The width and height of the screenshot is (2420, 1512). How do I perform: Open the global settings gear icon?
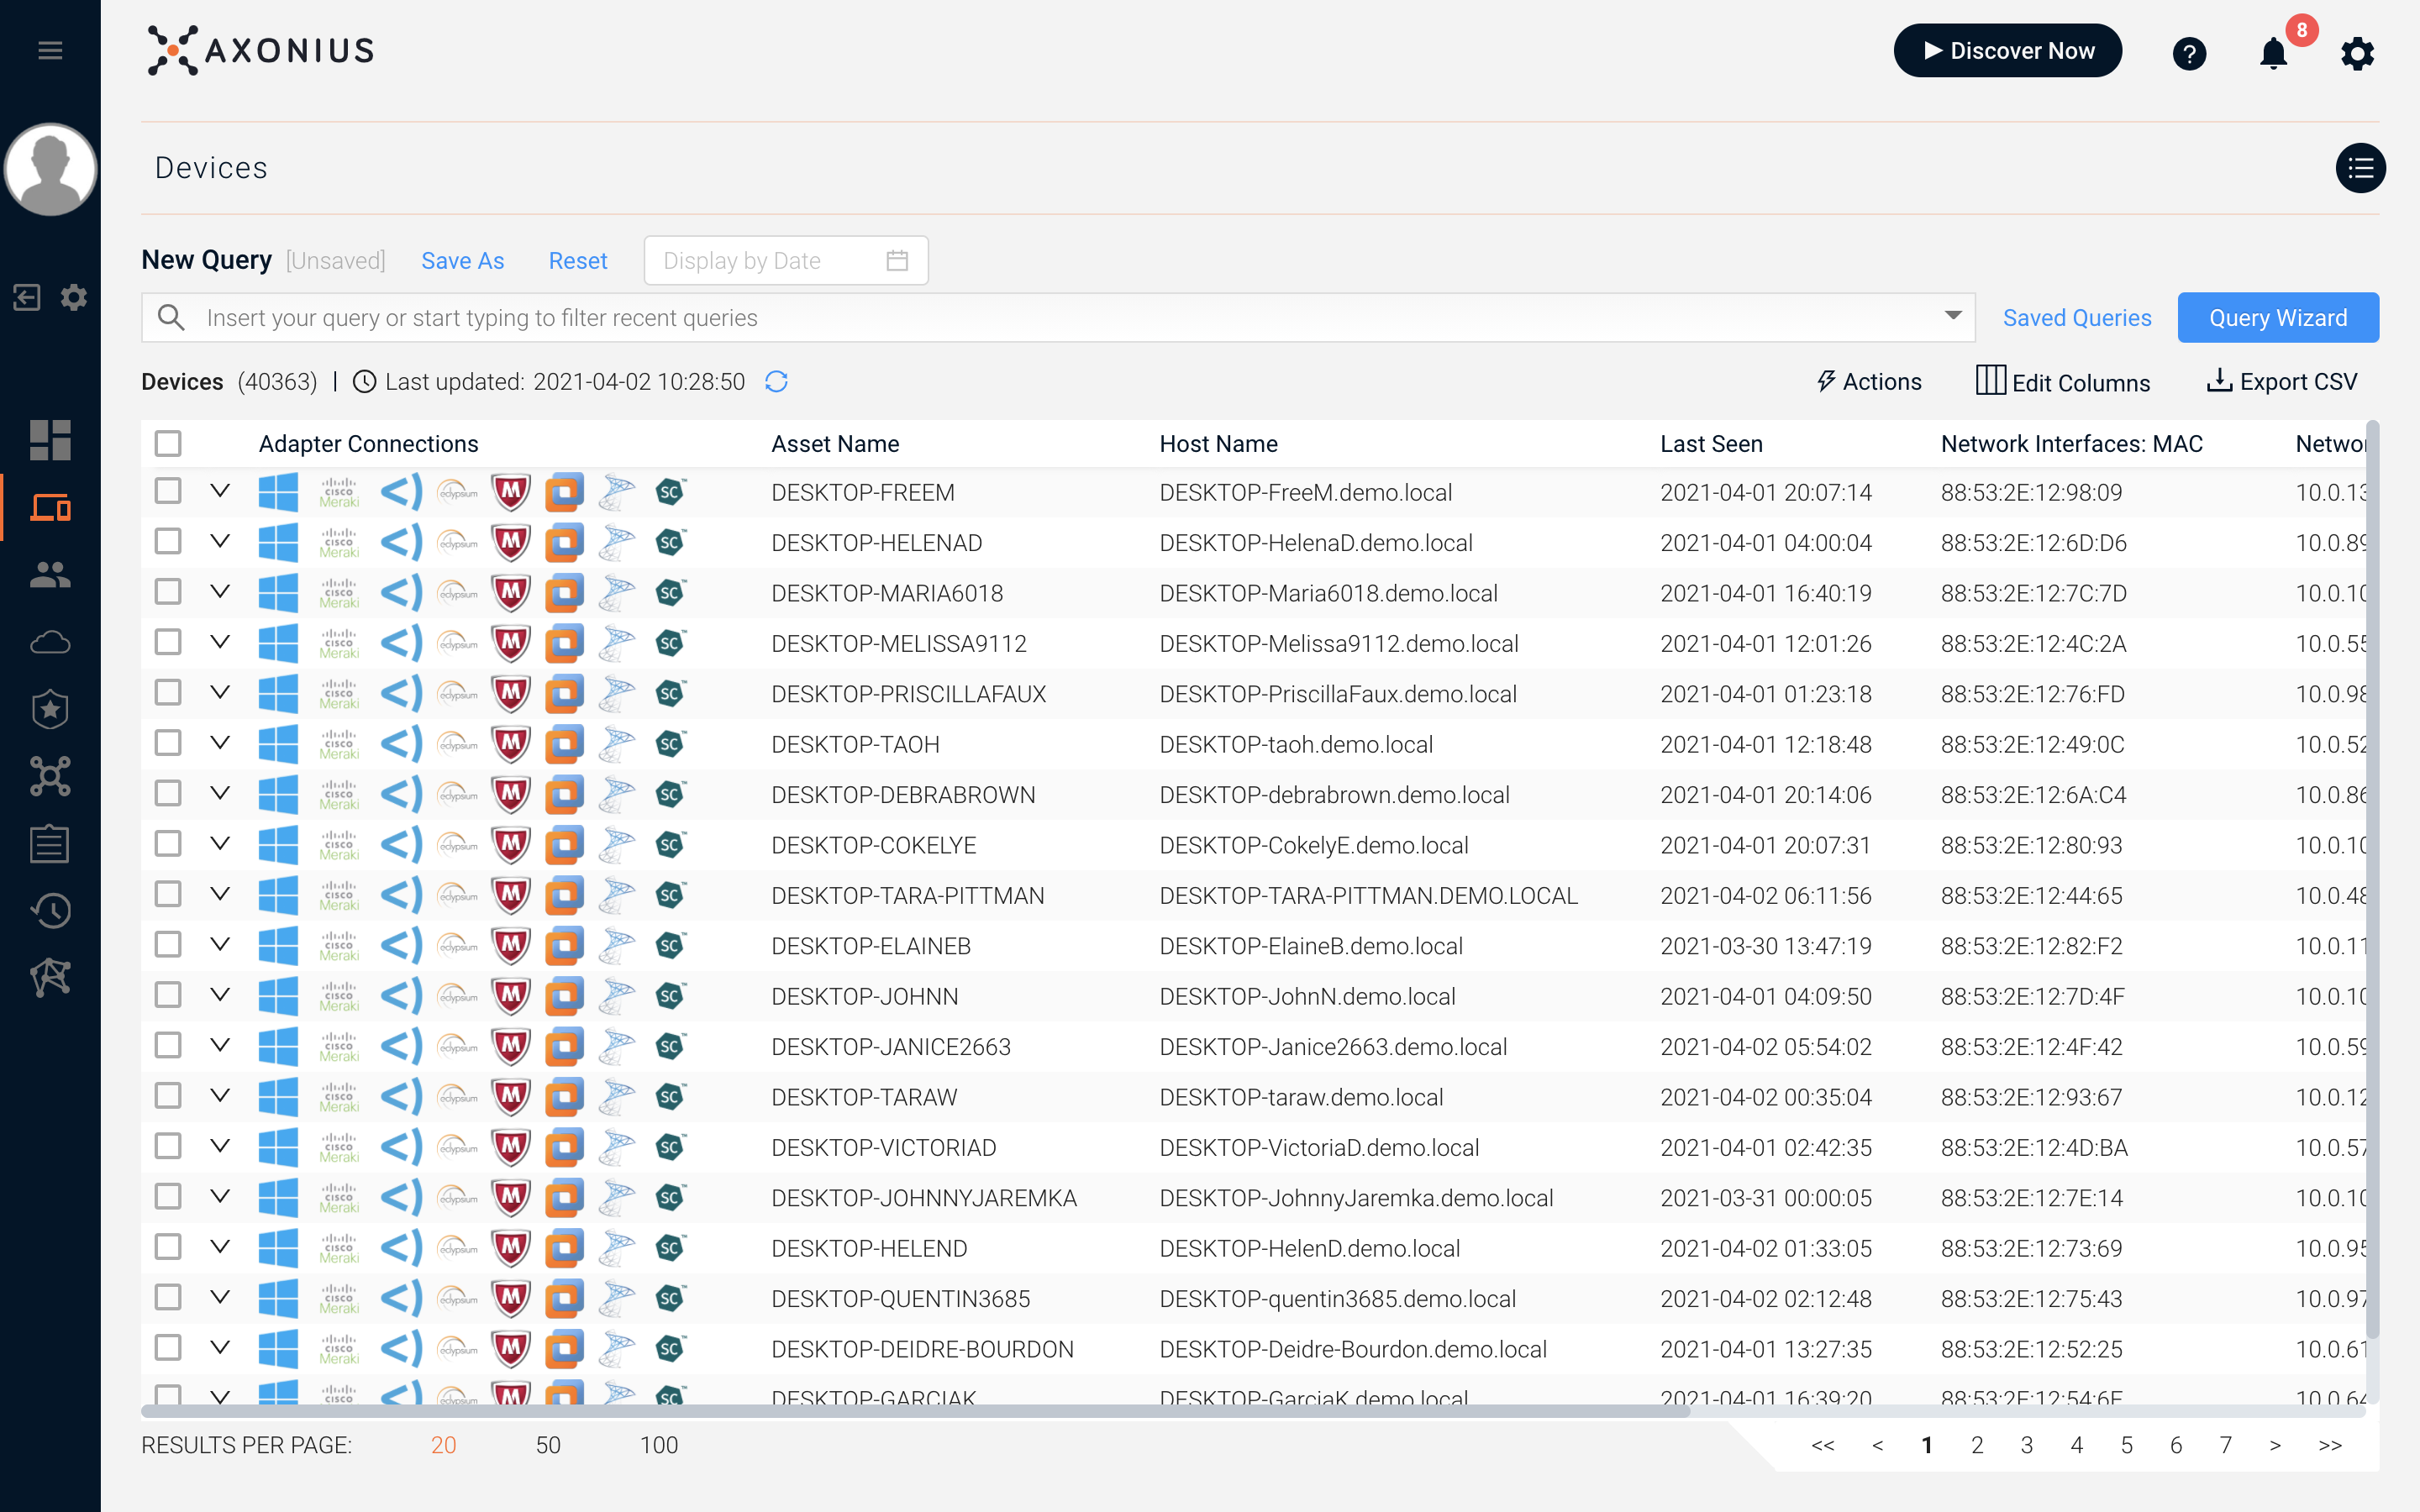point(2357,55)
